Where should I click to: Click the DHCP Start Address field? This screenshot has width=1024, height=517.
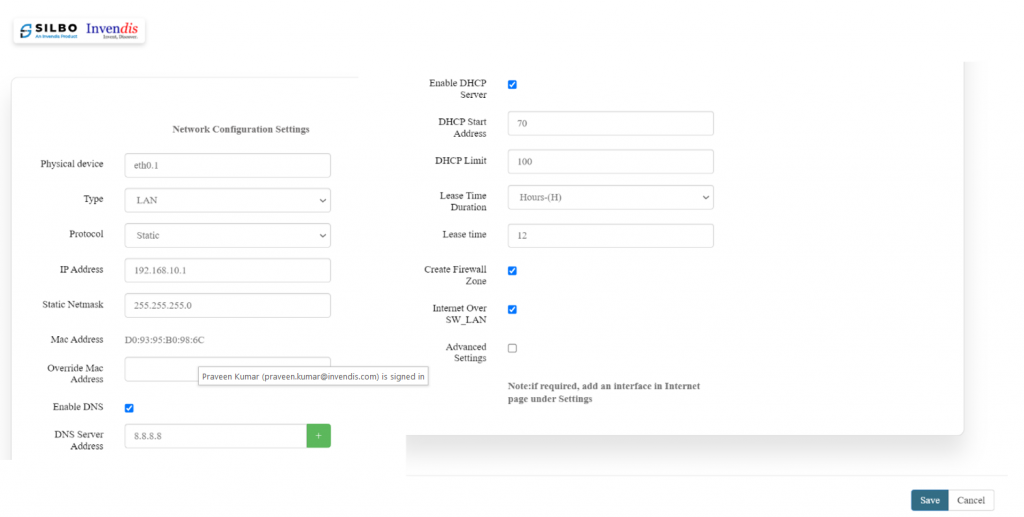point(610,123)
